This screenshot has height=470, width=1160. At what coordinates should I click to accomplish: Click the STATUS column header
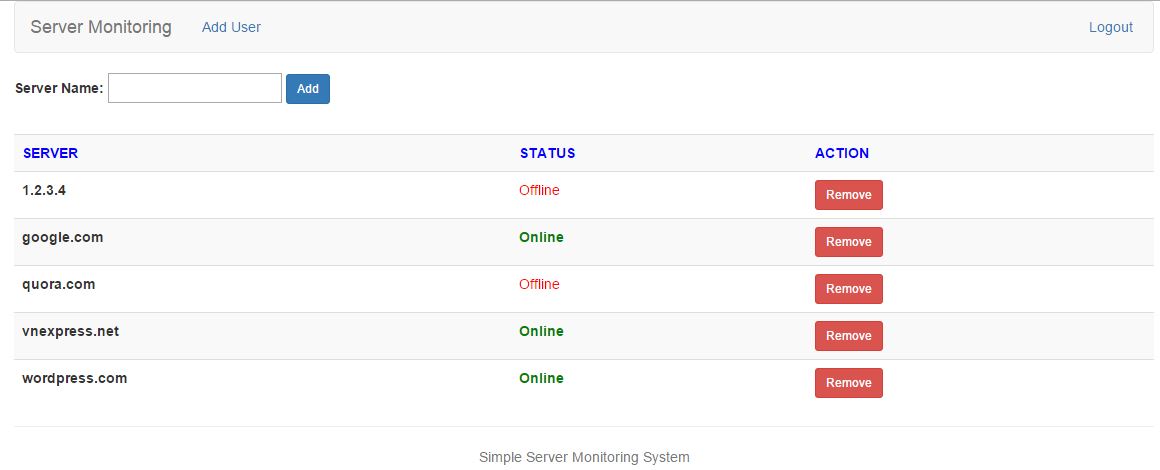click(x=547, y=153)
